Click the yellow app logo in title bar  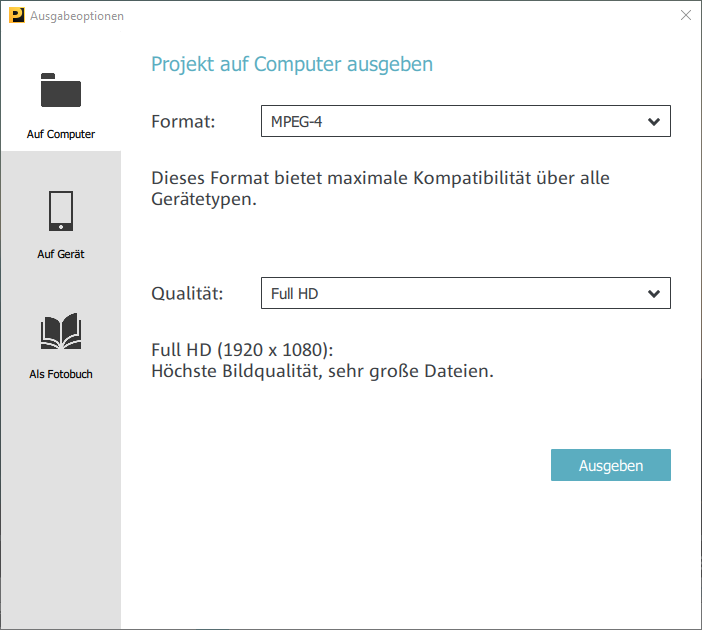coord(15,16)
